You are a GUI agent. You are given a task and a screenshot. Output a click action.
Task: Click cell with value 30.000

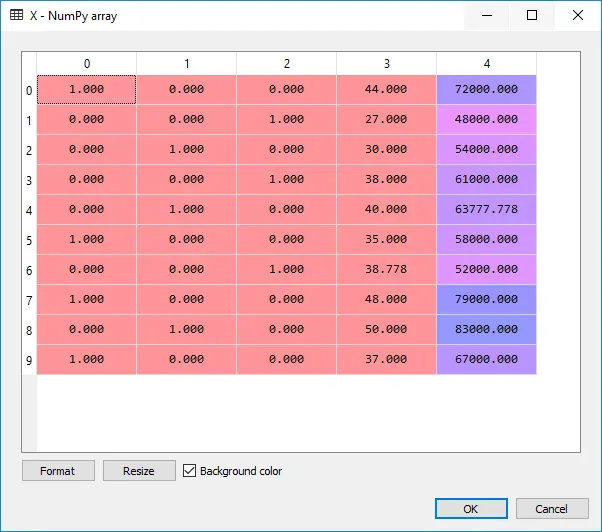point(386,149)
